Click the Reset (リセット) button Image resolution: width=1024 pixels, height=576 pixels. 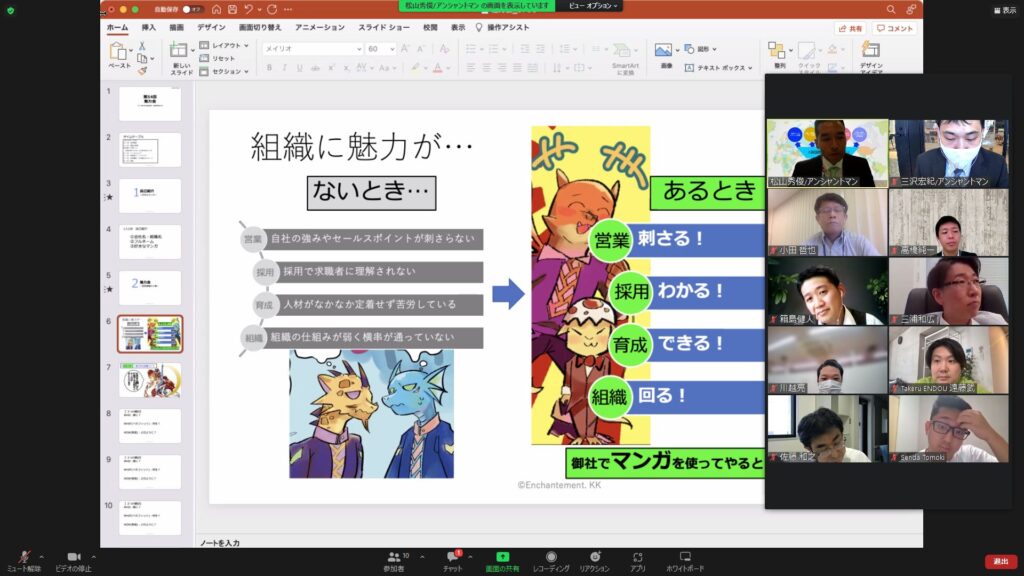tap(217, 59)
